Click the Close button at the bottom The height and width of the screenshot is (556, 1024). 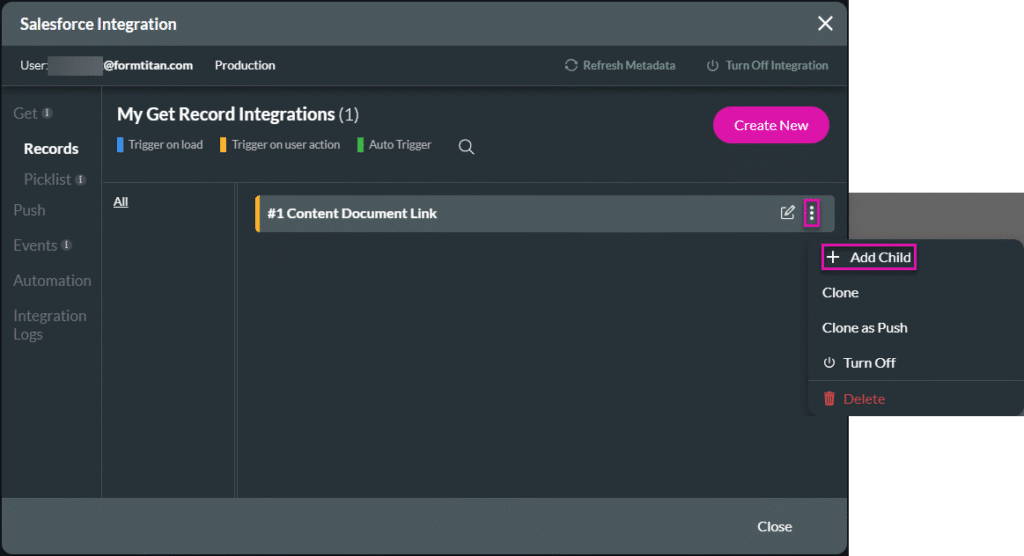click(x=775, y=527)
